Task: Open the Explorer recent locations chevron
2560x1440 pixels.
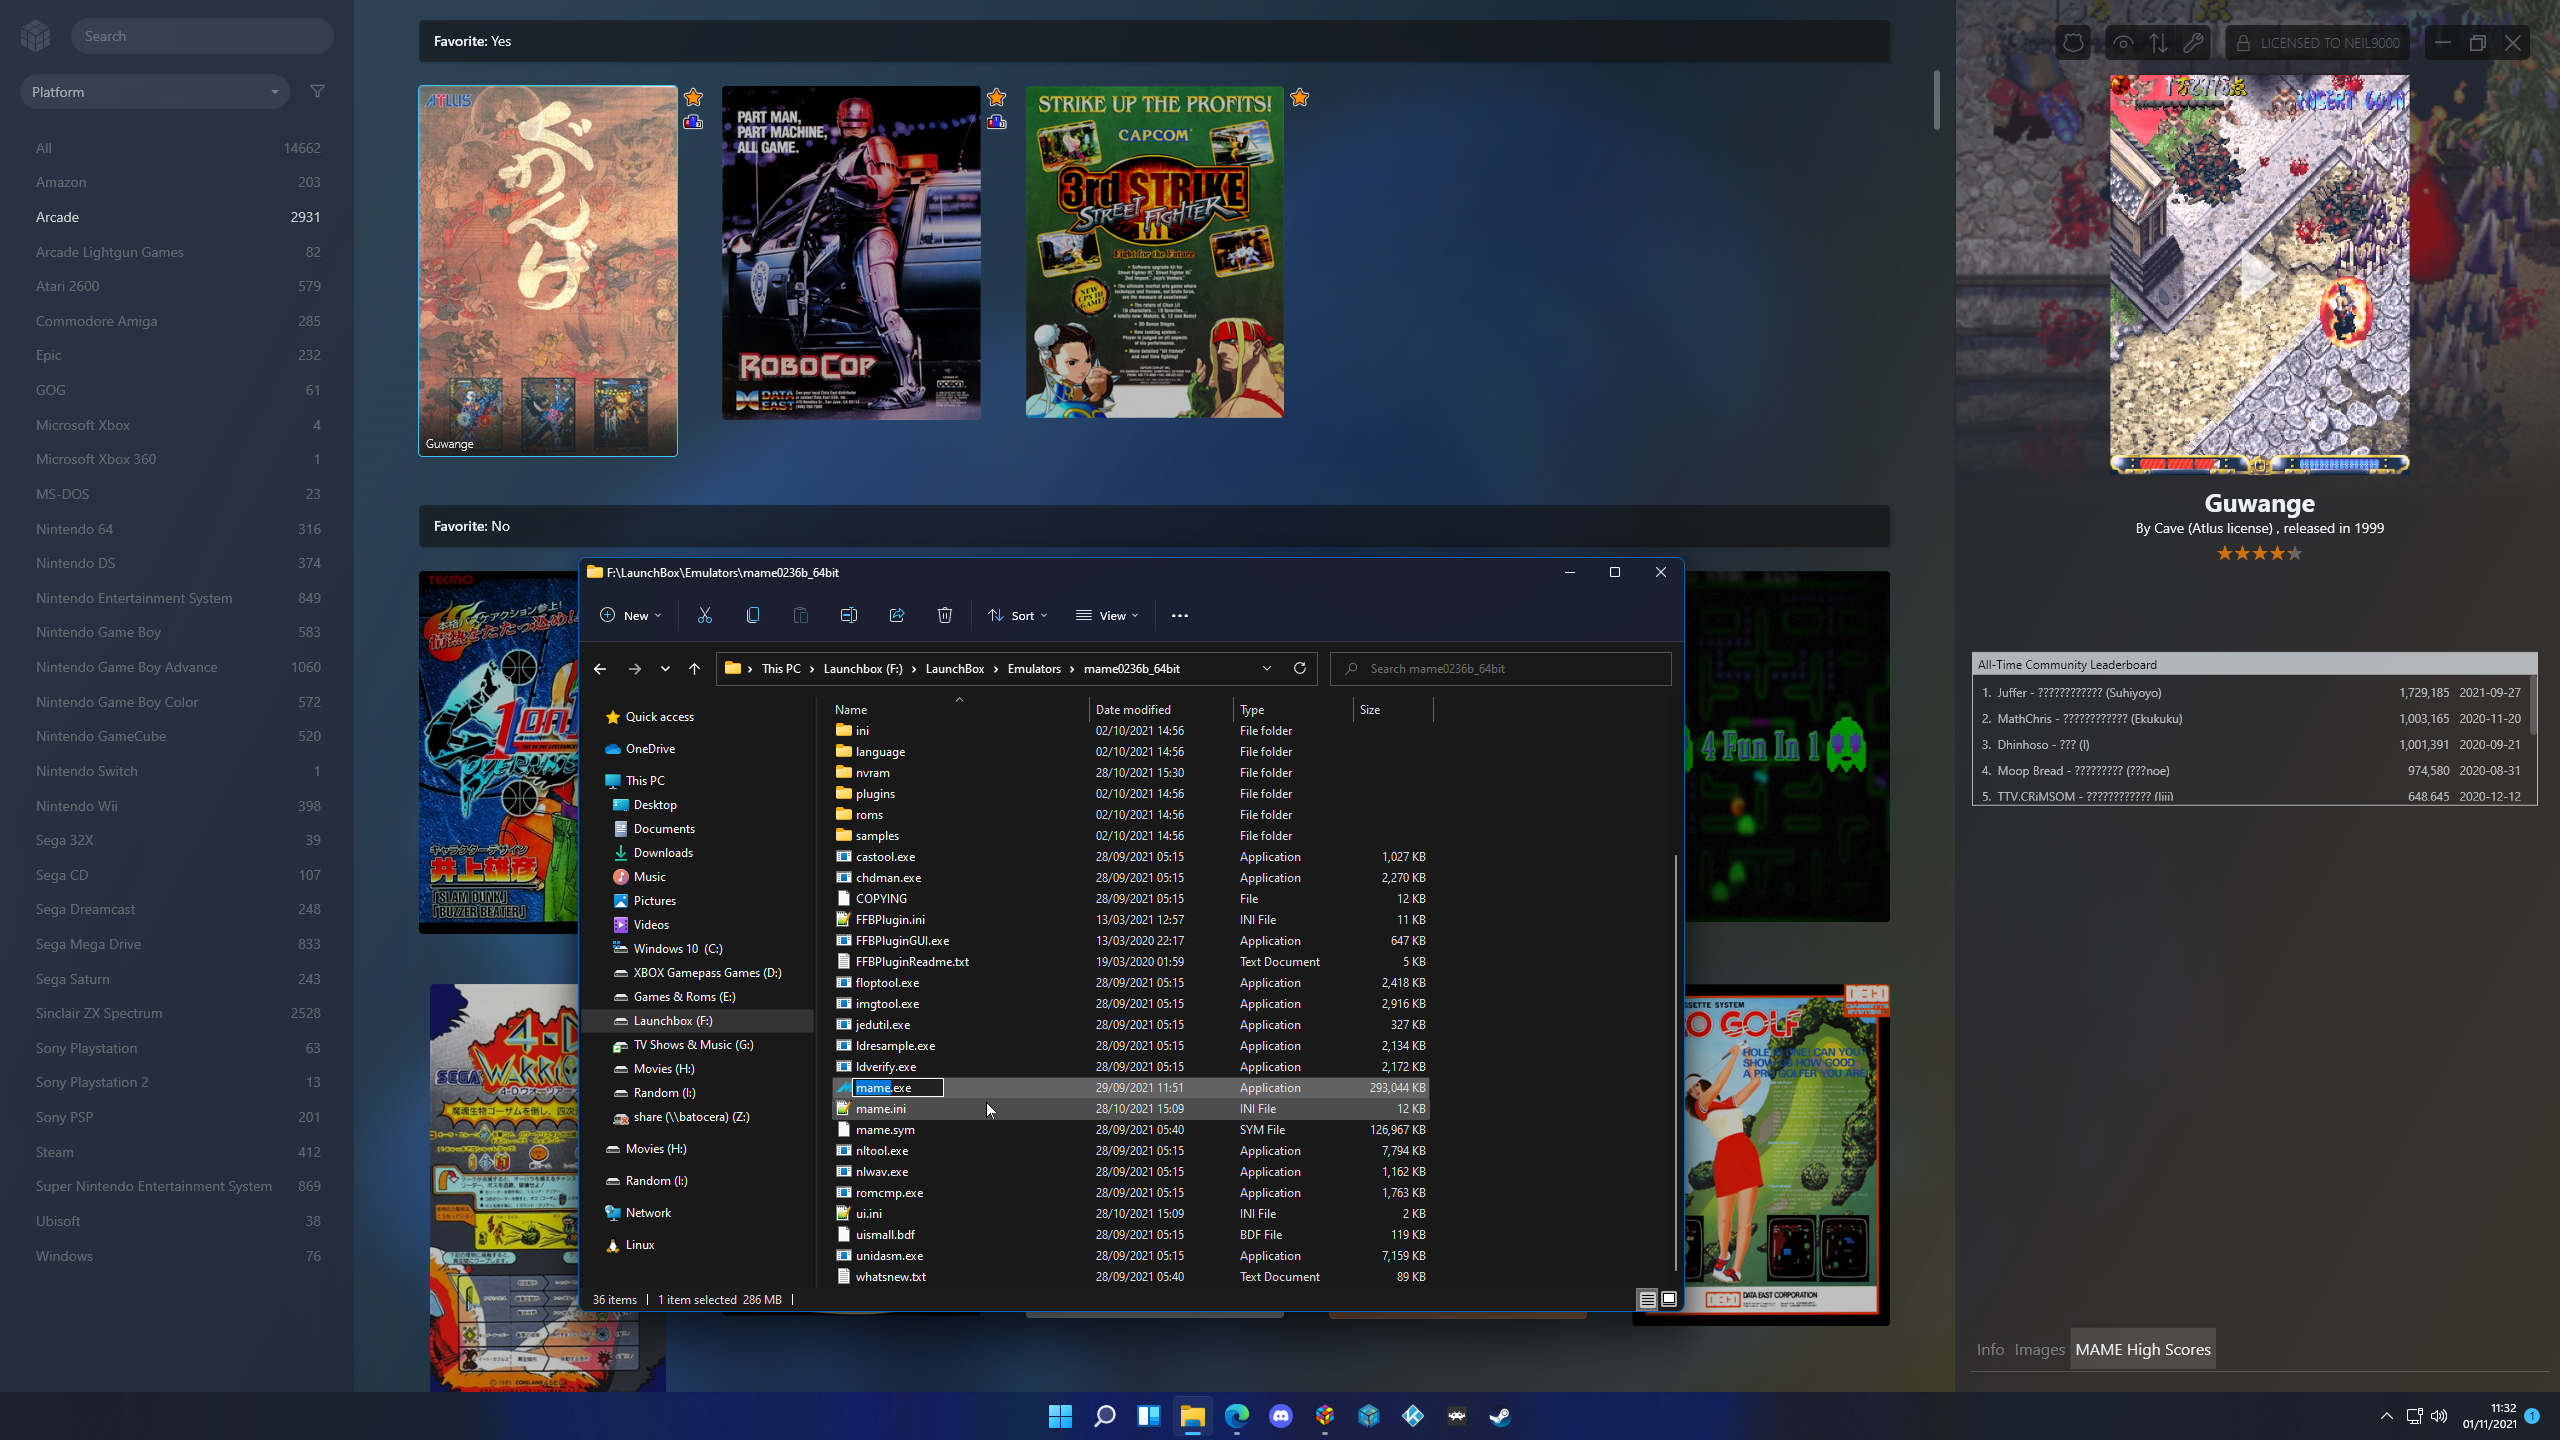Action: click(665, 668)
